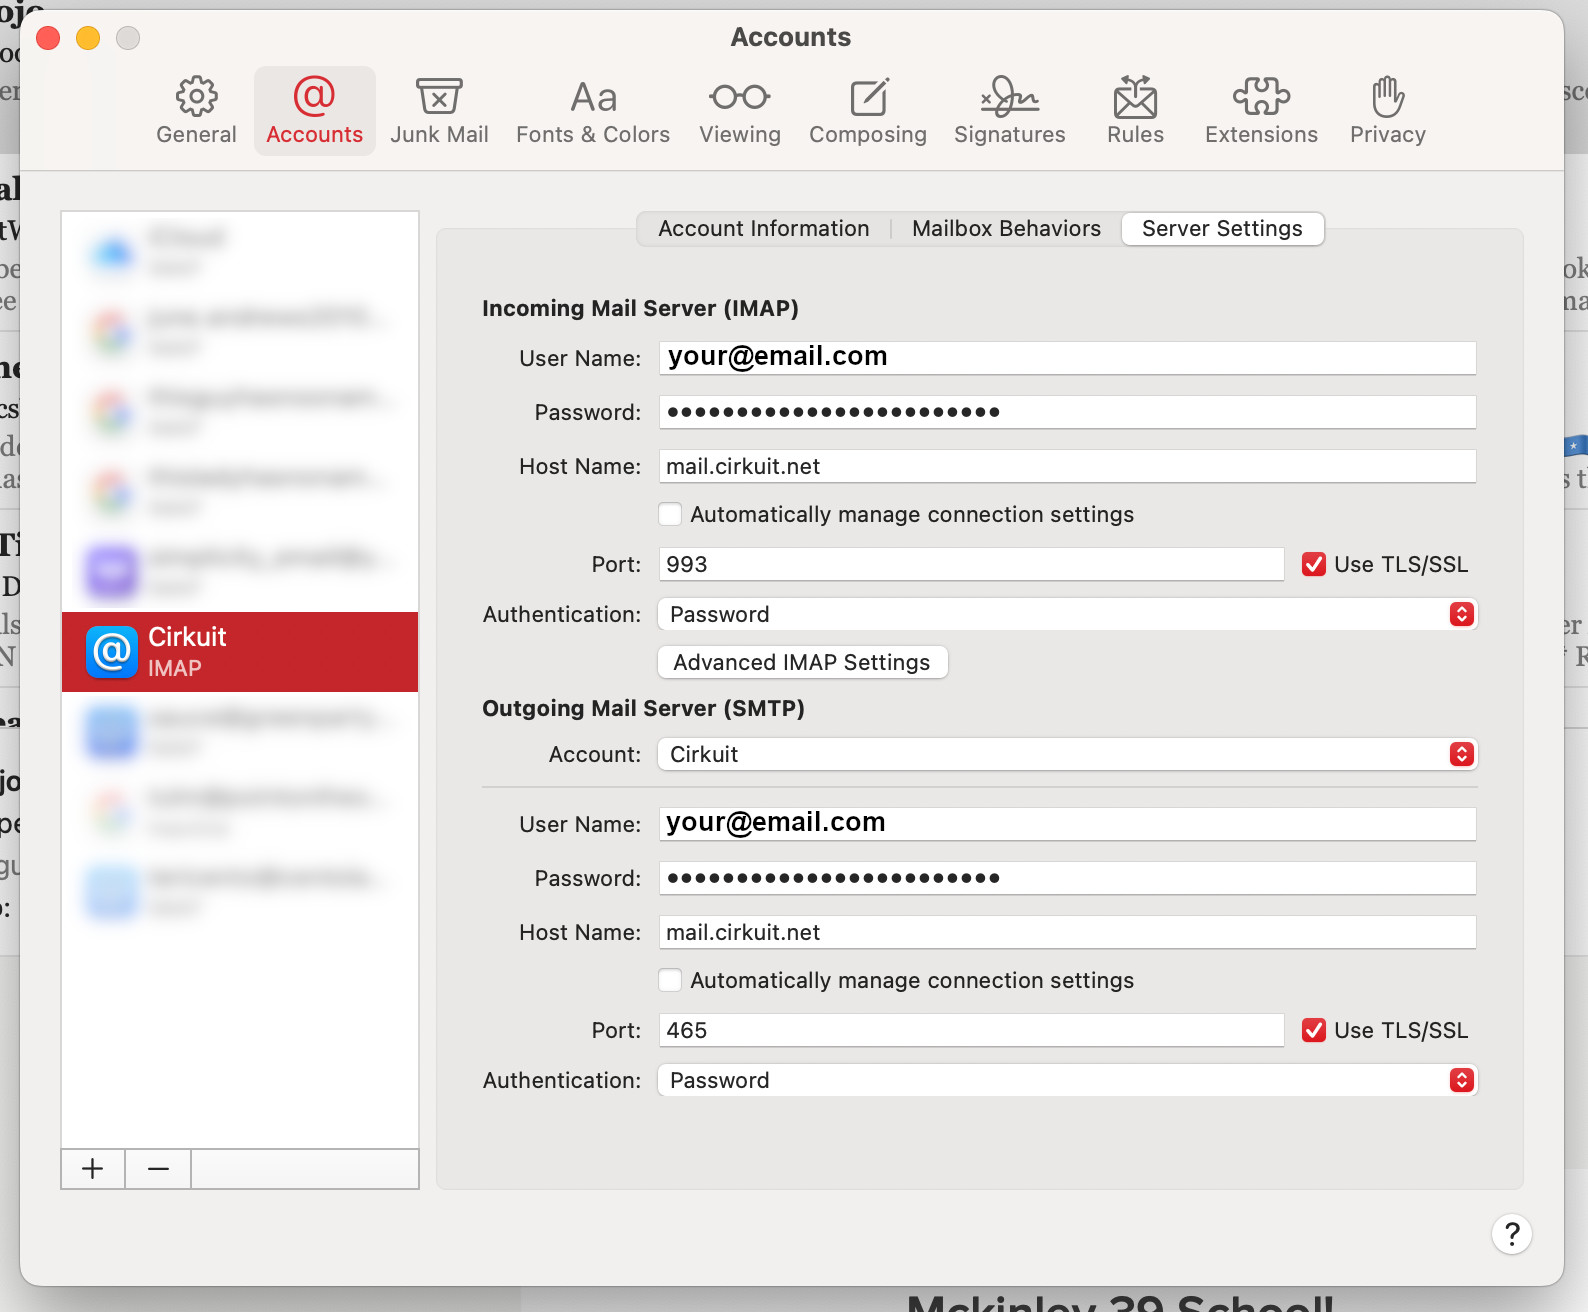Click the incoming User Name field

tap(1067, 358)
